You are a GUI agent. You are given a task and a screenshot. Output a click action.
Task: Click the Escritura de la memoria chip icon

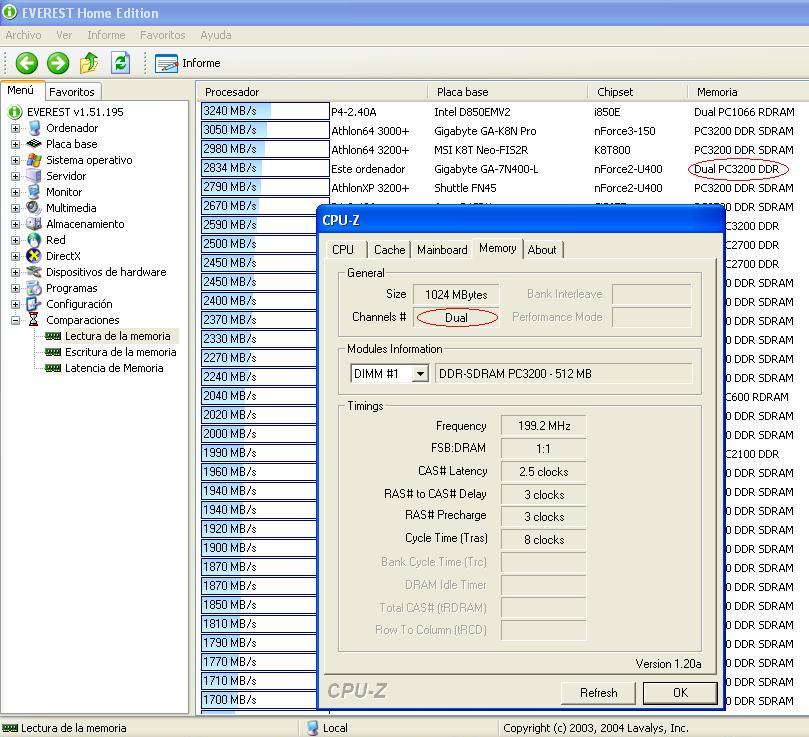[x=53, y=352]
